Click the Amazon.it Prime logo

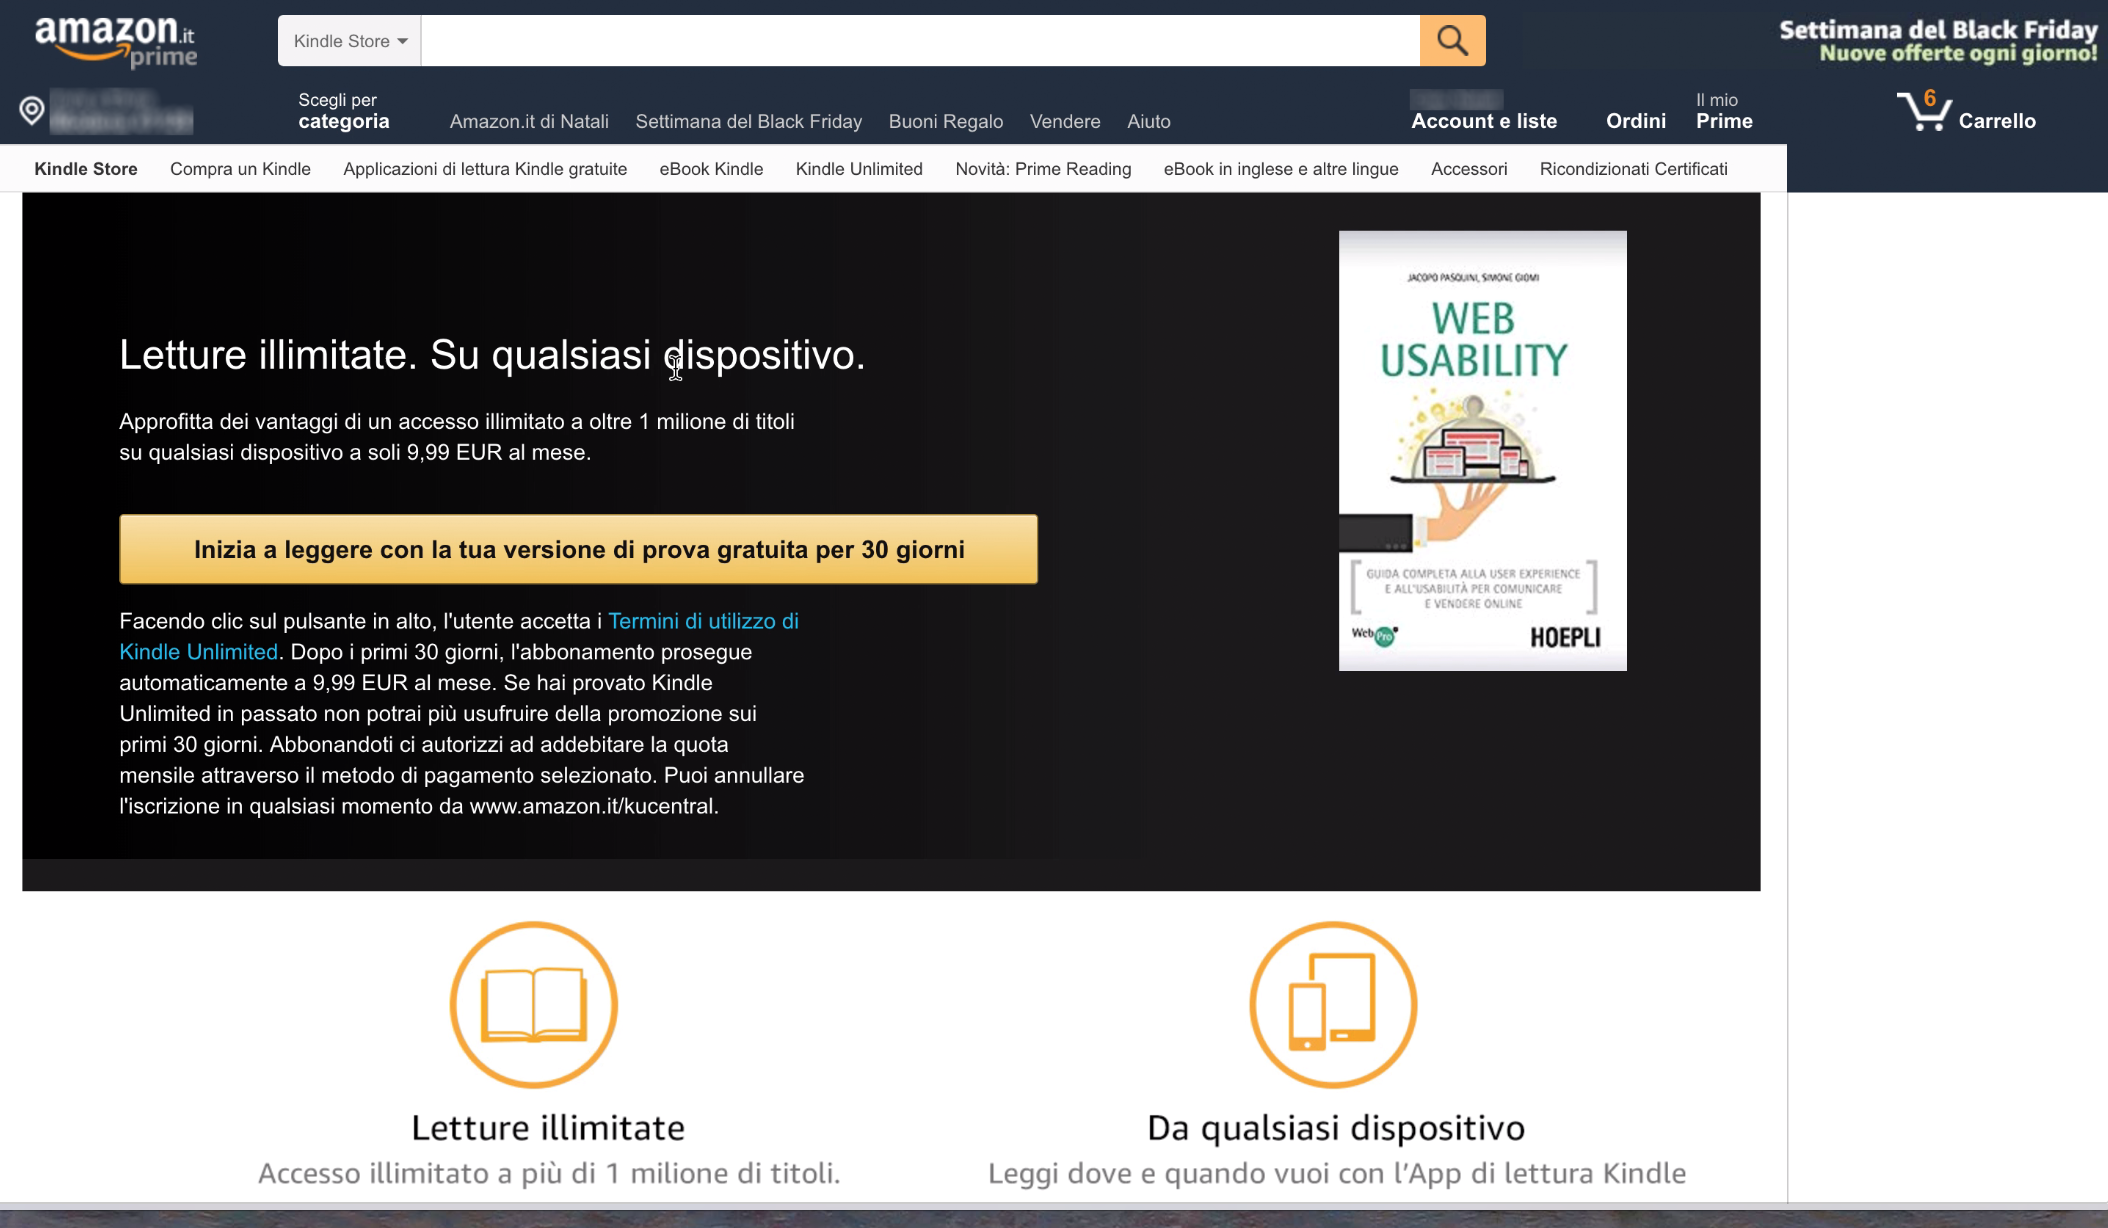tap(115, 42)
